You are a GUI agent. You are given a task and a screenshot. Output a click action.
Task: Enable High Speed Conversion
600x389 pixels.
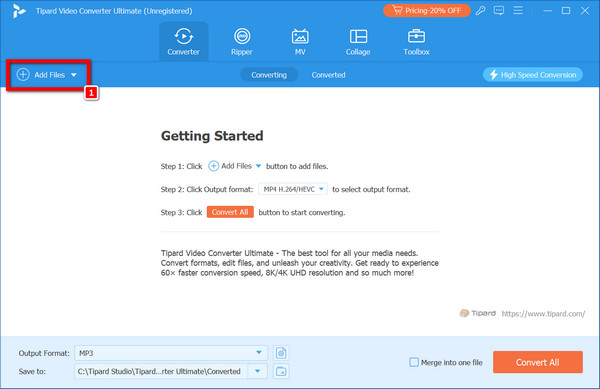tap(533, 75)
